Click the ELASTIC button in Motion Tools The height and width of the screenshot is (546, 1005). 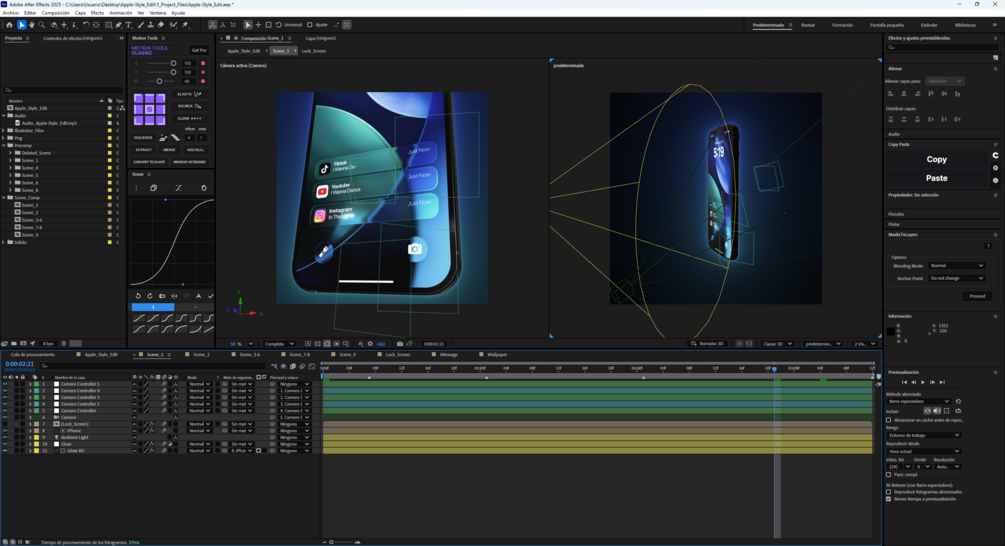189,94
